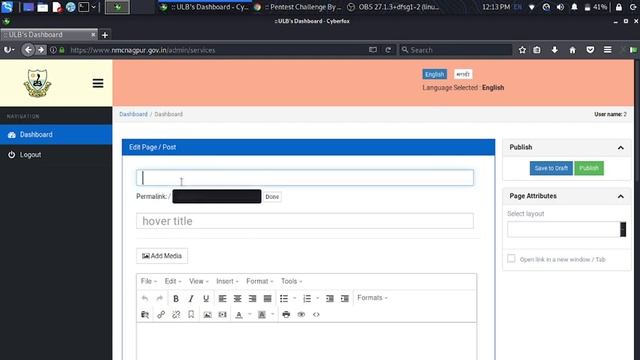The image size is (640, 360).
Task: Bookmark this page with star icon
Action: (x=522, y=50)
